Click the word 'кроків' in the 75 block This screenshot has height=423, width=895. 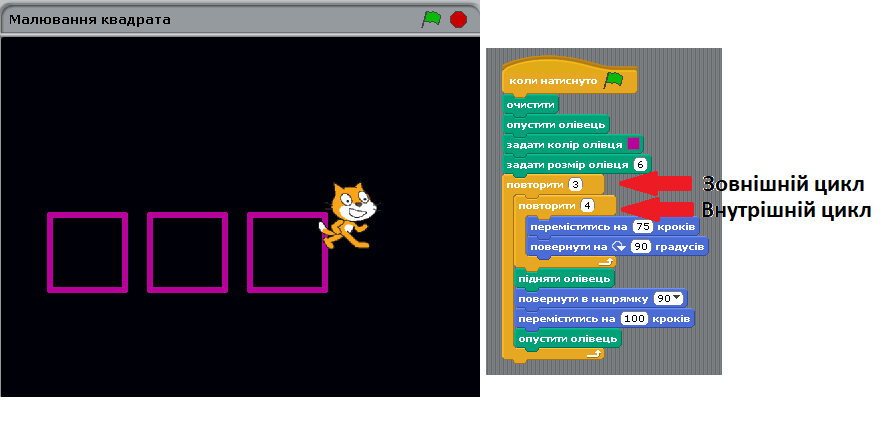coord(675,227)
